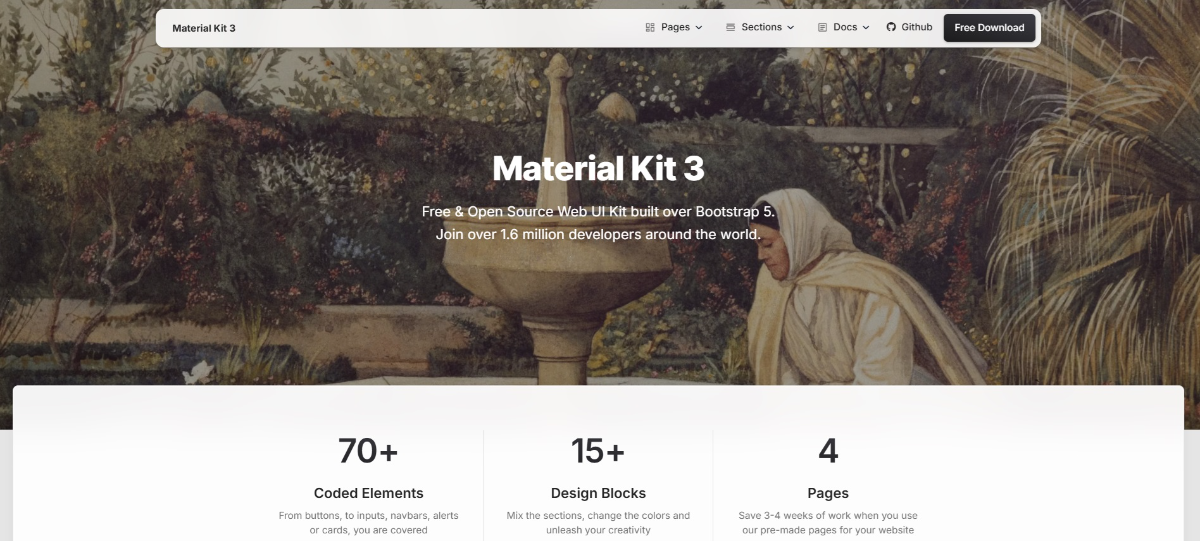Click the Sections layout icon
1200x541 pixels.
coord(730,28)
